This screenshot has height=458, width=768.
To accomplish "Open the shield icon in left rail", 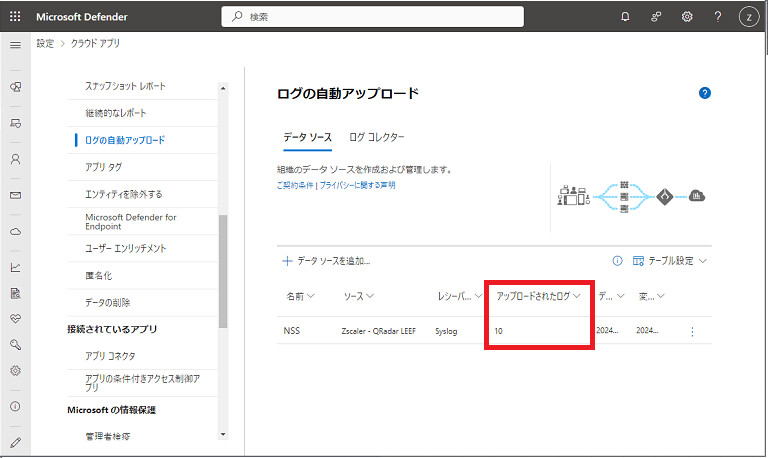I will pos(16,87).
